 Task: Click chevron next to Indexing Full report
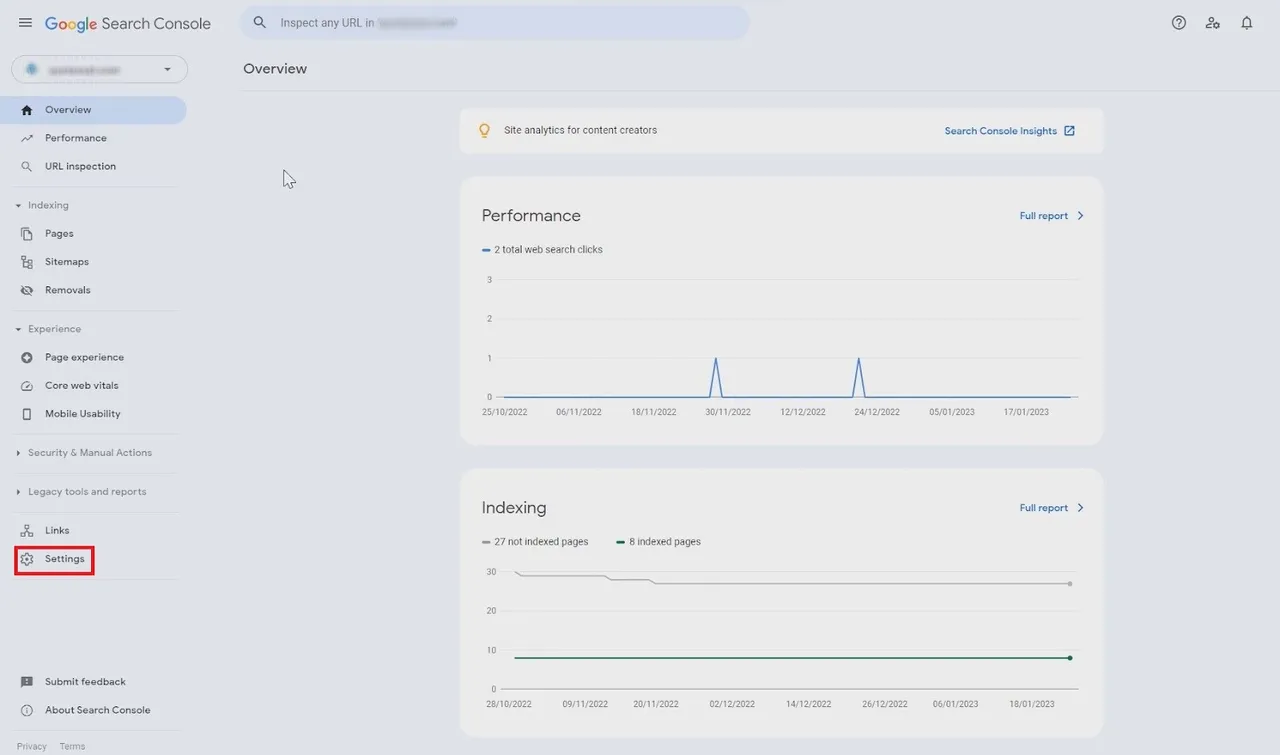1080,508
